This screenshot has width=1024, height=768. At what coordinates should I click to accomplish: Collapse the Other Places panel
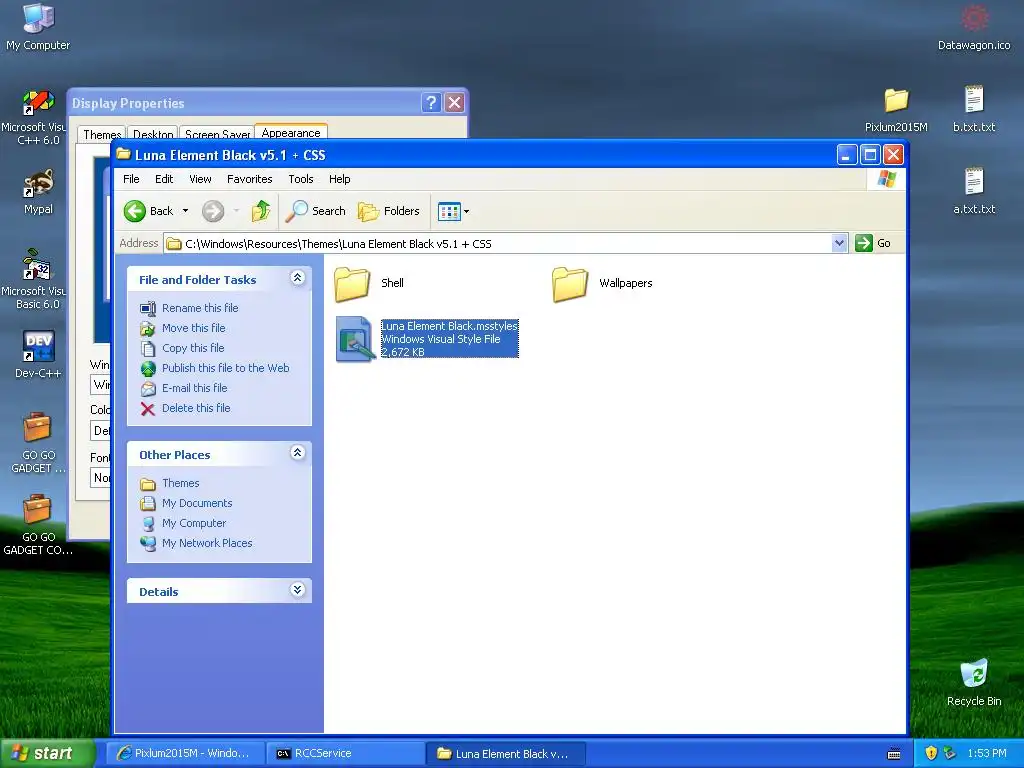pos(297,453)
